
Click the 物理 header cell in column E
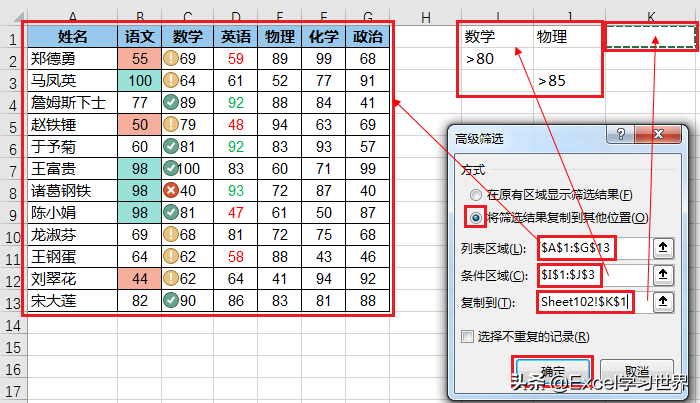point(279,37)
